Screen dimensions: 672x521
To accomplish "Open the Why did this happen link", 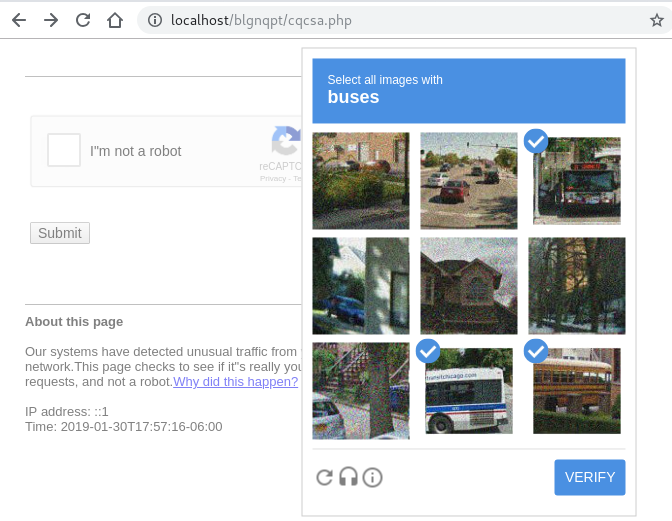I will (x=235, y=382).
